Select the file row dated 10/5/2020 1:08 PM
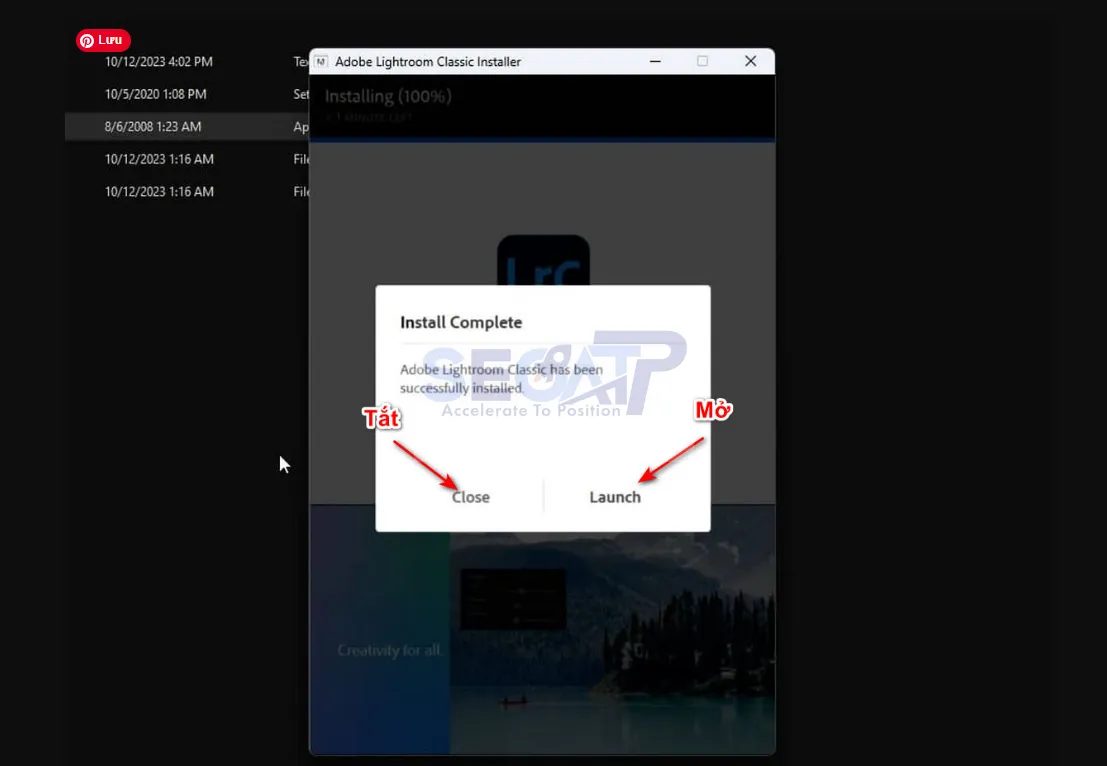Viewport: 1107px width, 766px height. coord(156,94)
